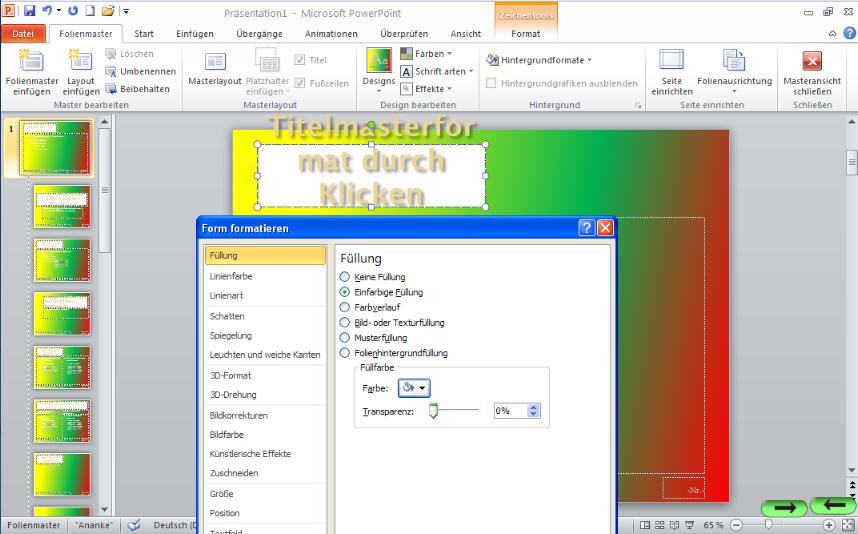The width and height of the screenshot is (858, 534).
Task: Open the Designs gallery dropdown
Action: pos(378,89)
